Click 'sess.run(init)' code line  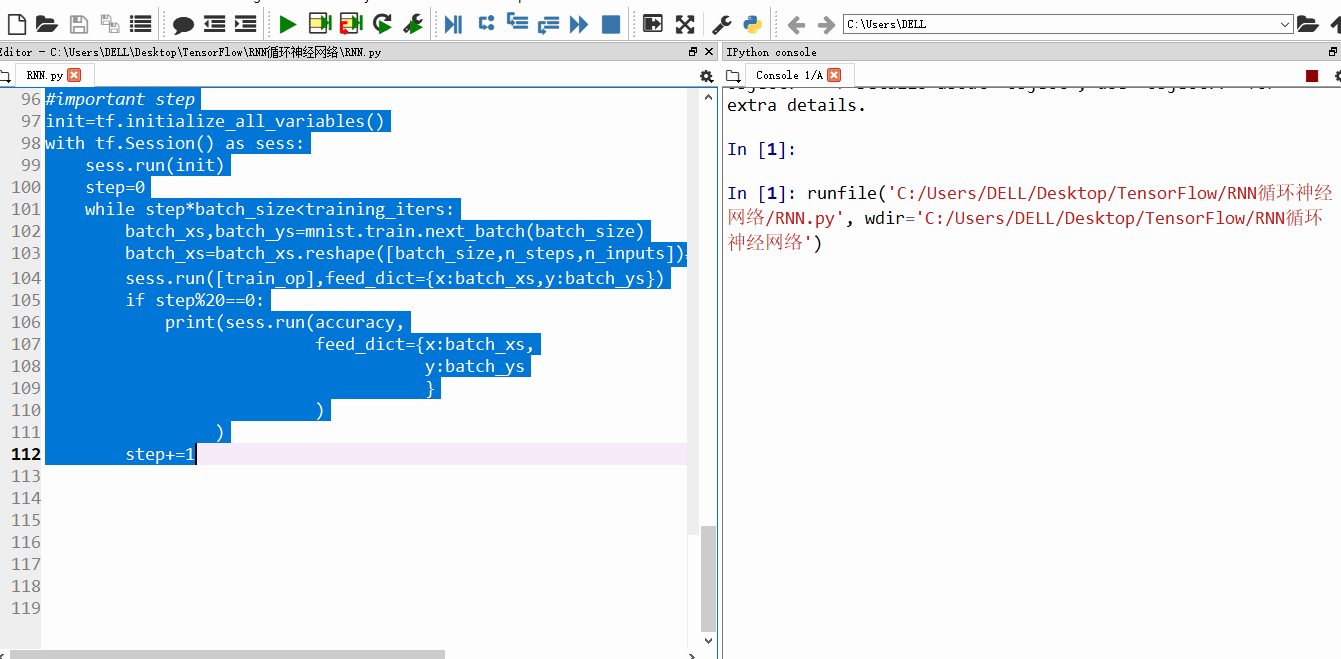point(155,165)
